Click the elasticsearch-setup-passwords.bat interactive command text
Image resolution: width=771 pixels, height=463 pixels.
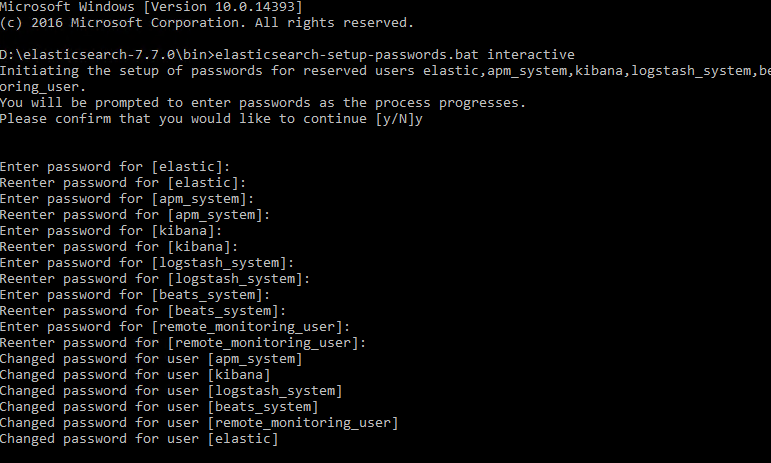click(x=395, y=55)
